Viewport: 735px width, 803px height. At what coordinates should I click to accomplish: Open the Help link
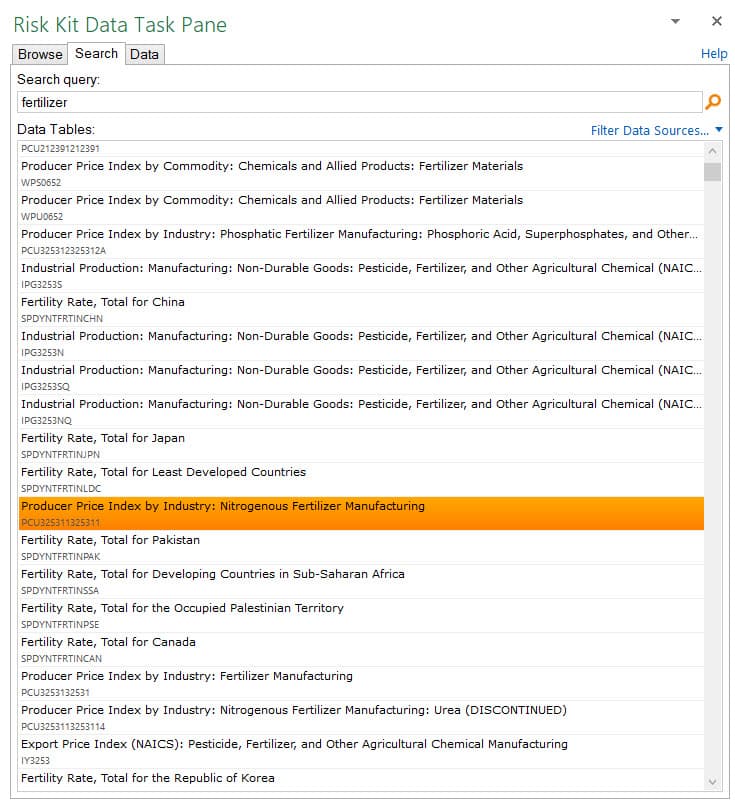click(713, 53)
